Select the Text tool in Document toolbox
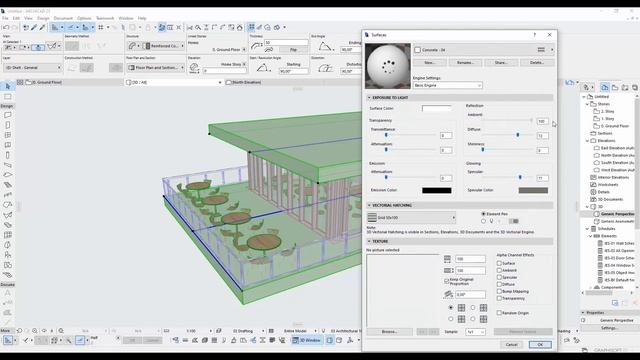 (7, 293)
